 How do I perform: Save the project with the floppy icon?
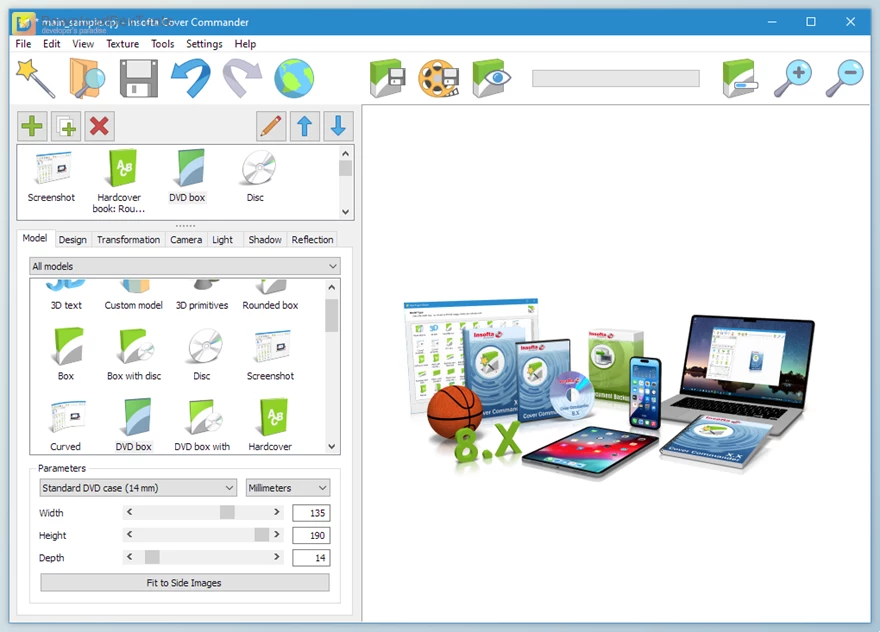pyautogui.click(x=139, y=79)
